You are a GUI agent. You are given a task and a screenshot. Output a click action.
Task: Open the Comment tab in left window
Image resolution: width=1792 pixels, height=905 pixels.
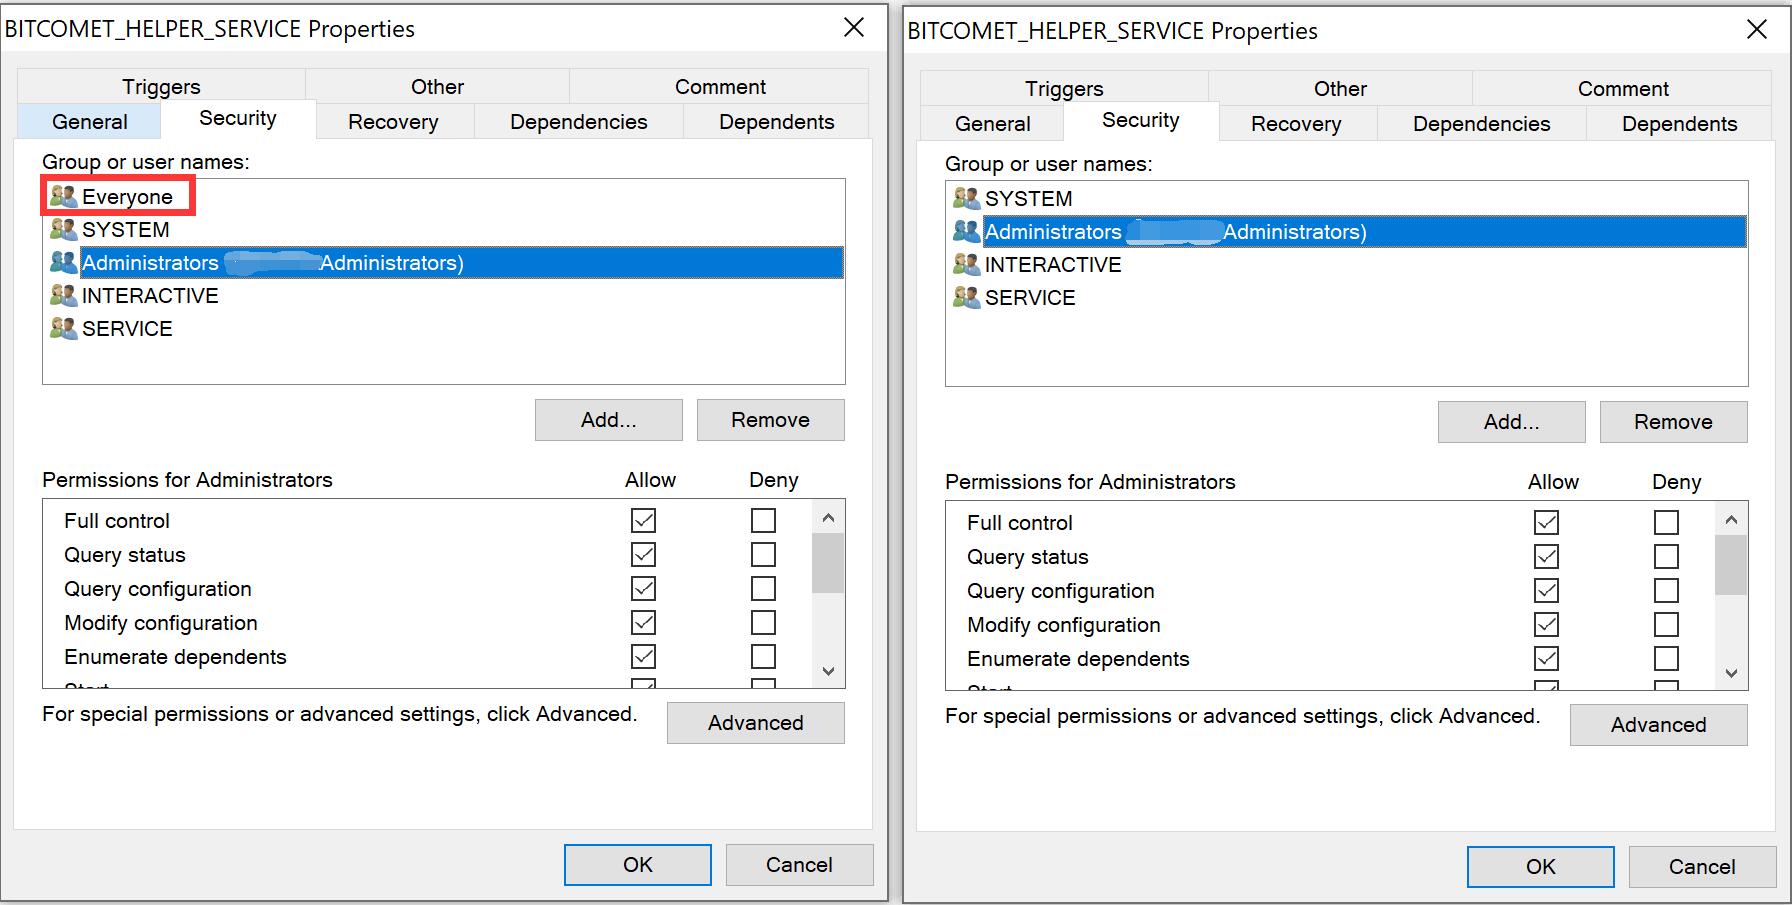pos(720,87)
